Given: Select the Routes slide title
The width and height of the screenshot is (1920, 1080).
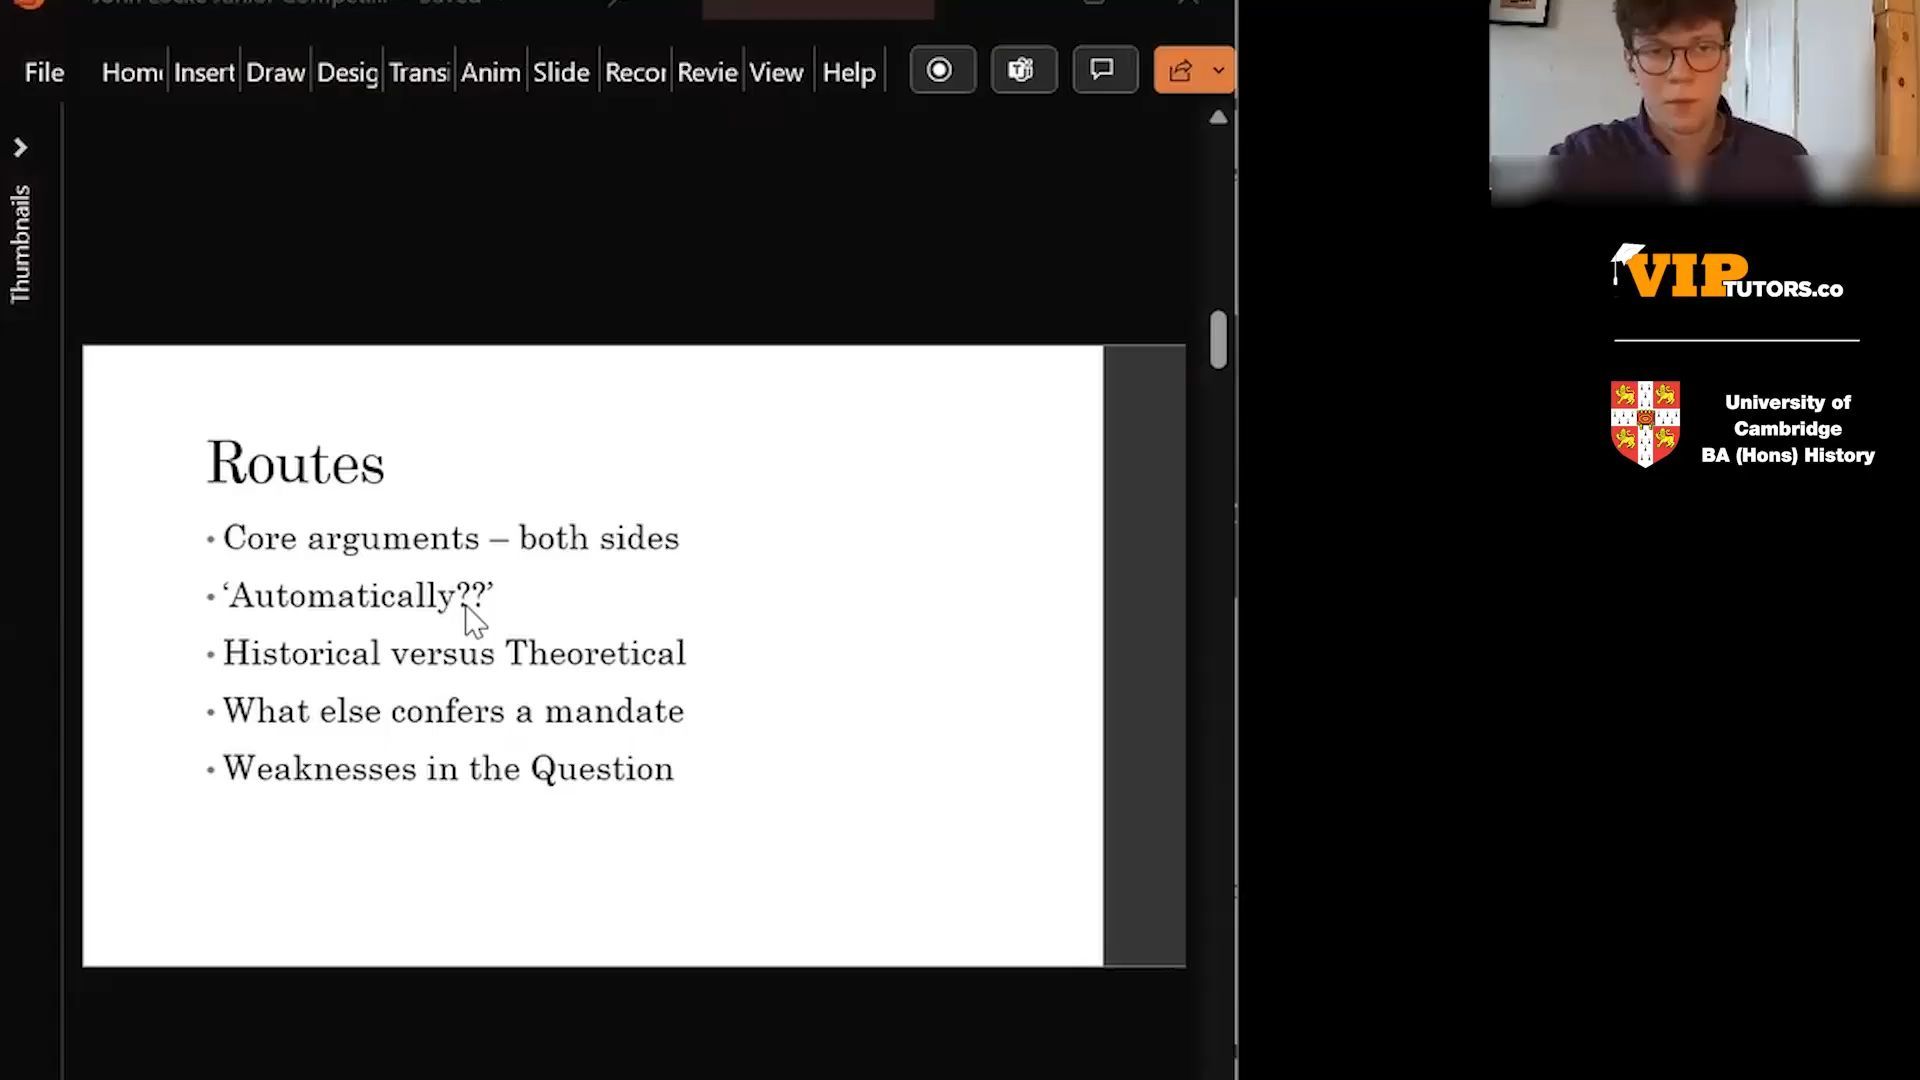Looking at the screenshot, I should (295, 463).
